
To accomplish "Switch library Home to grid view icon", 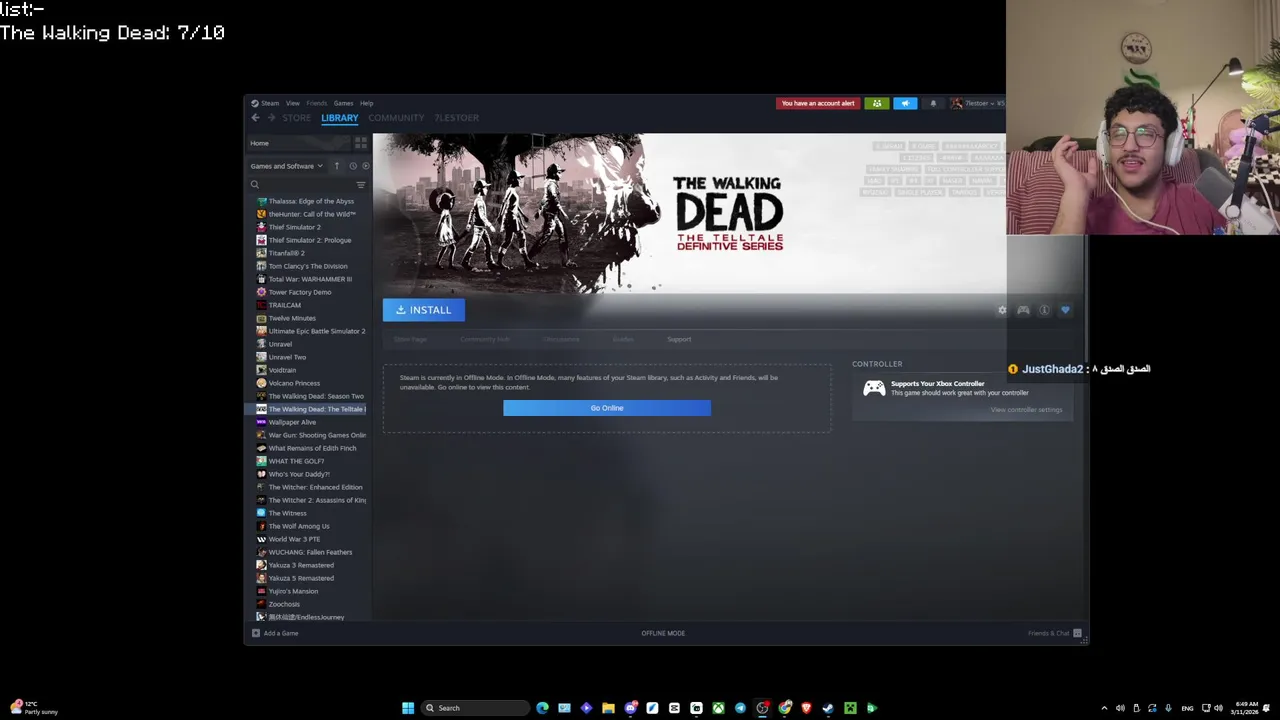I will point(362,143).
